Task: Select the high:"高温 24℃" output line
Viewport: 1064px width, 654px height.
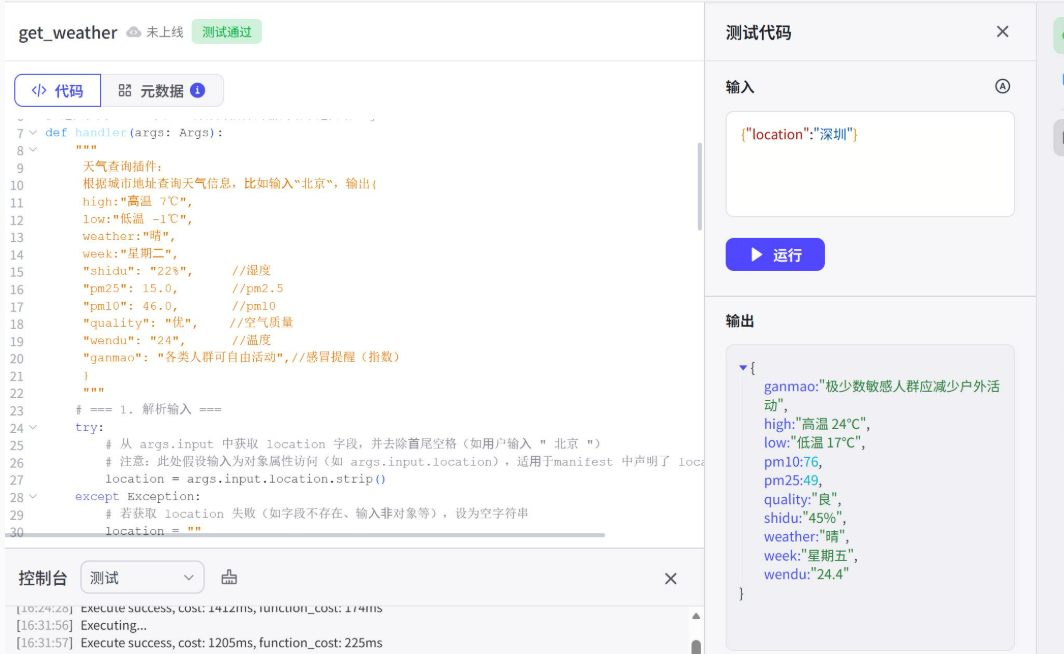Action: coord(816,424)
